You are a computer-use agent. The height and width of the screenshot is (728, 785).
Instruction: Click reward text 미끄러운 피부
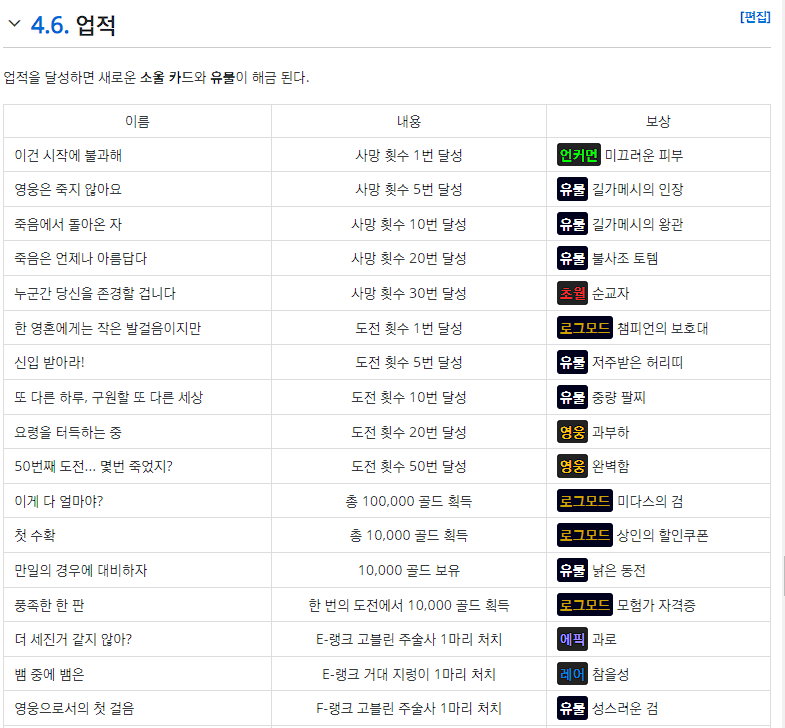coord(644,155)
